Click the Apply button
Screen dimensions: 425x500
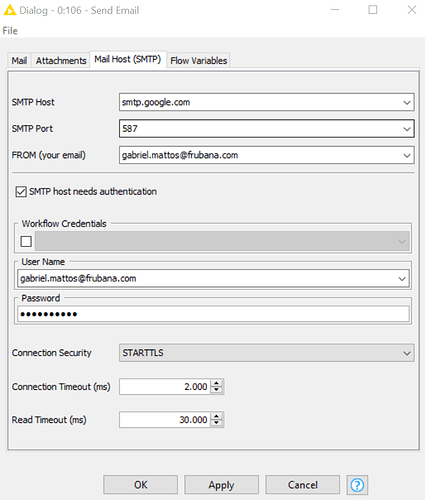[221, 485]
